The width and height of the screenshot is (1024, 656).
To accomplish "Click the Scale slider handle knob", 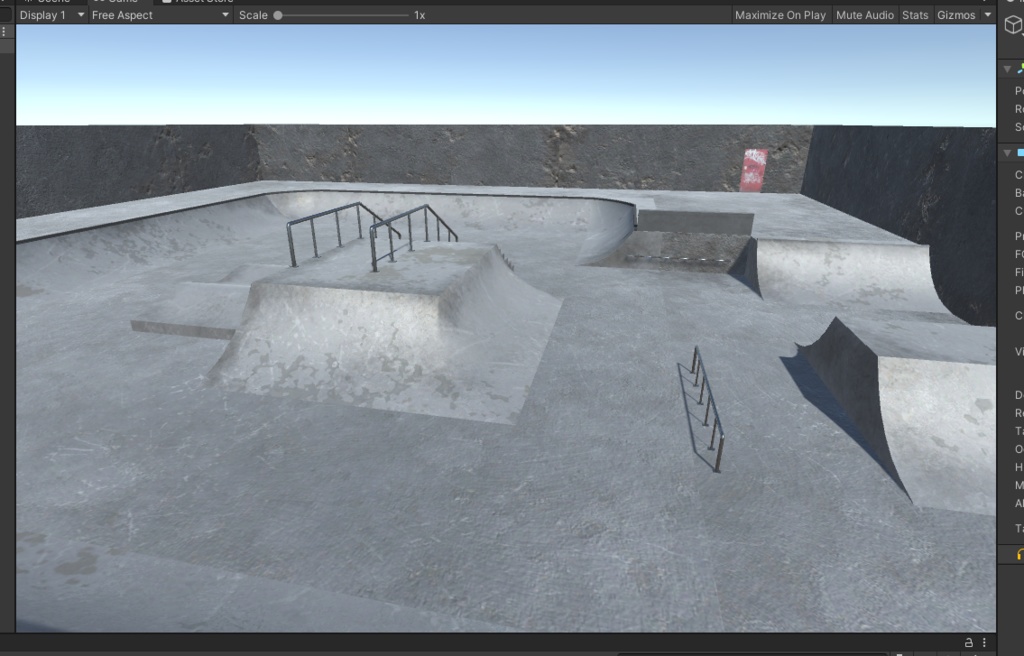I will pos(280,15).
